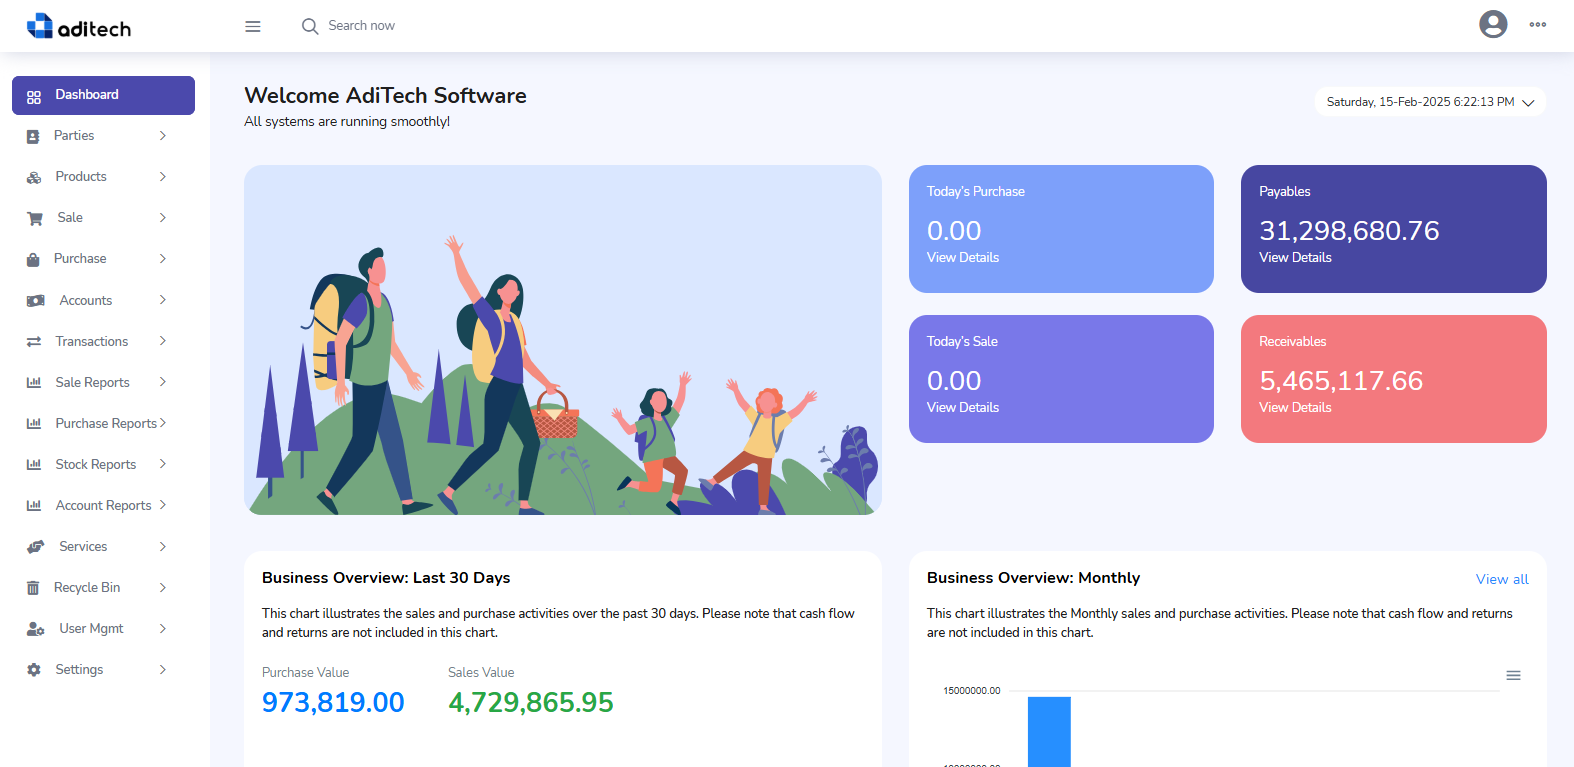Open the monthly chart hamburger menu icon
The width and height of the screenshot is (1574, 767).
[1513, 676]
